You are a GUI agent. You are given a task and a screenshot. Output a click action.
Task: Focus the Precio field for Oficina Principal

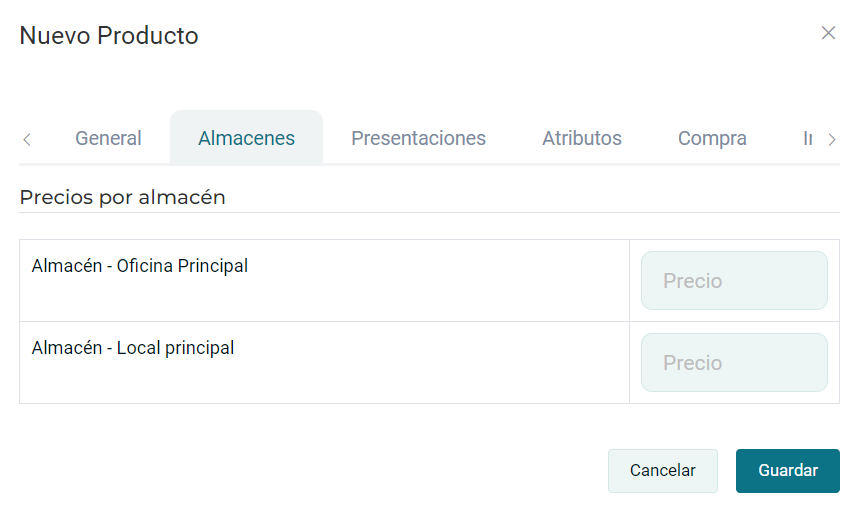(x=734, y=281)
